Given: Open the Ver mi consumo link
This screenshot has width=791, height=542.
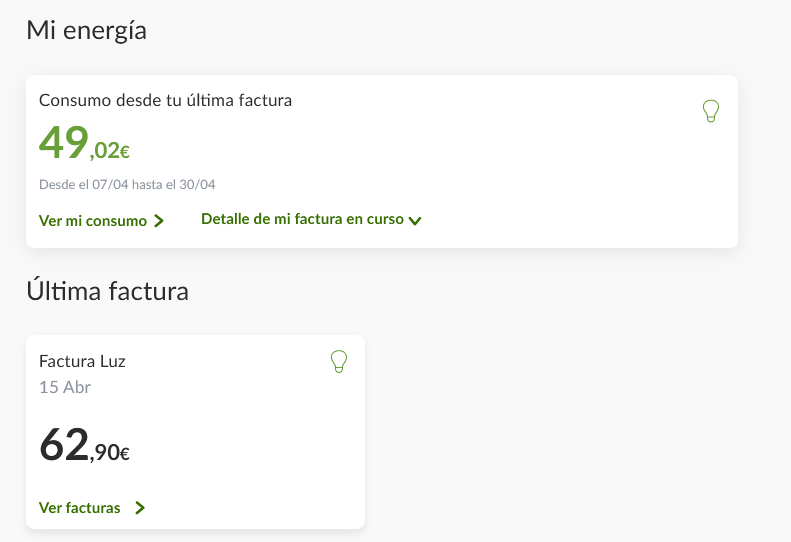Looking at the screenshot, I should click(93, 220).
